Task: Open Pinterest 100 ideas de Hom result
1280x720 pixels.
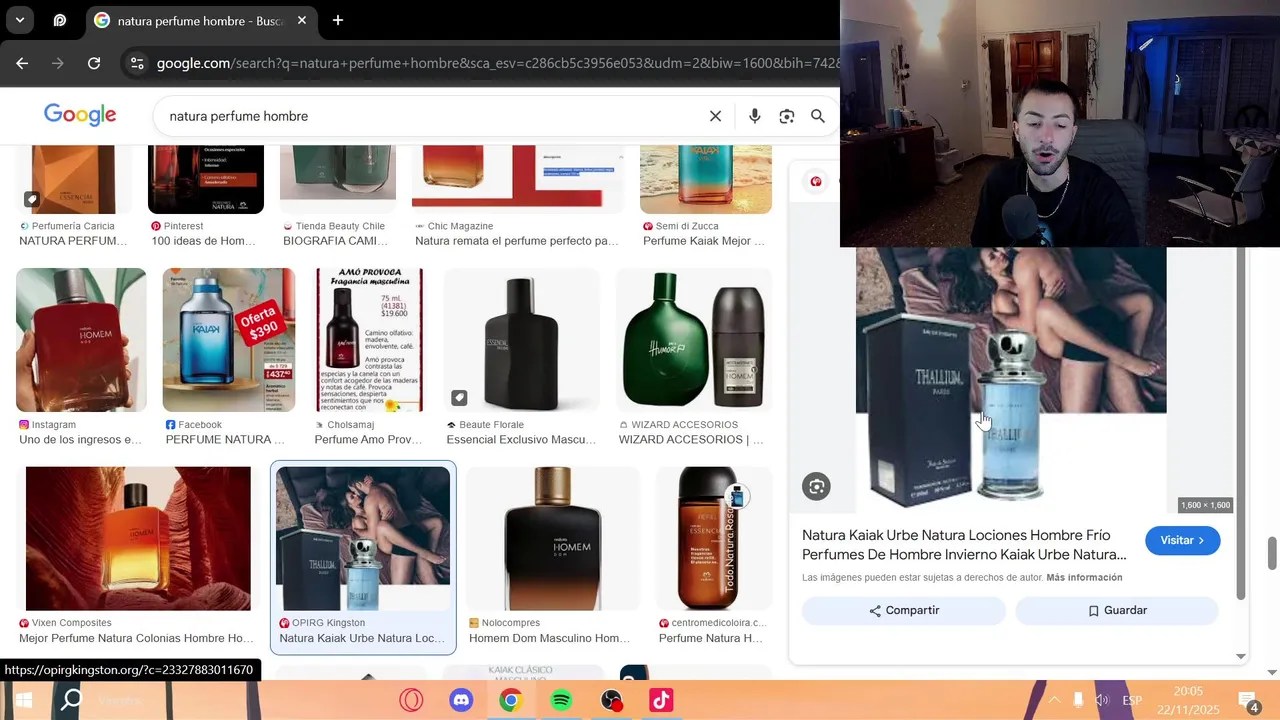Action: pyautogui.click(x=203, y=241)
